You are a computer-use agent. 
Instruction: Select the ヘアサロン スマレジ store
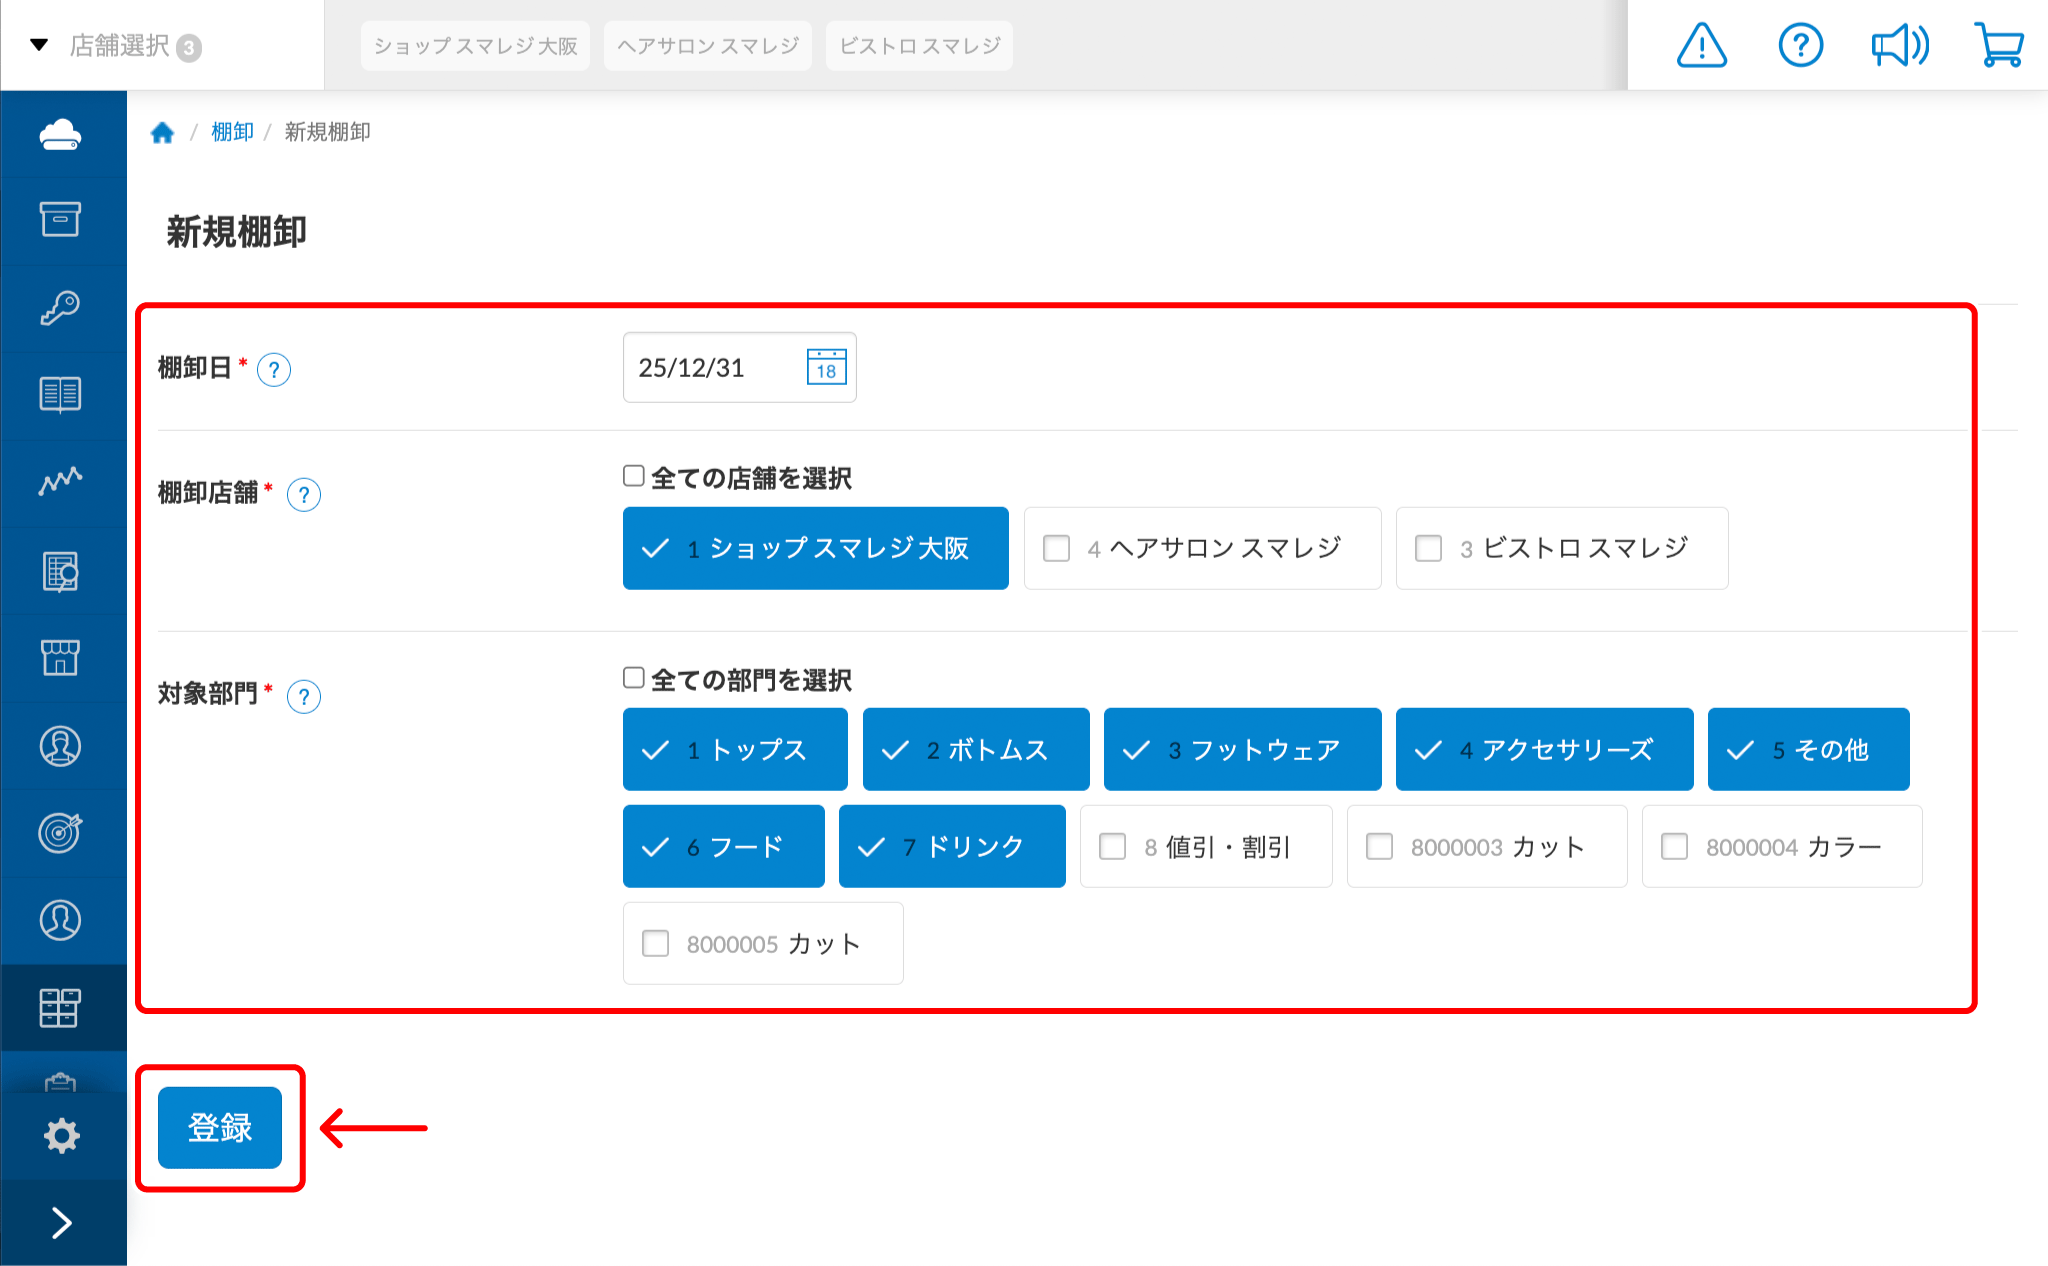1202,548
